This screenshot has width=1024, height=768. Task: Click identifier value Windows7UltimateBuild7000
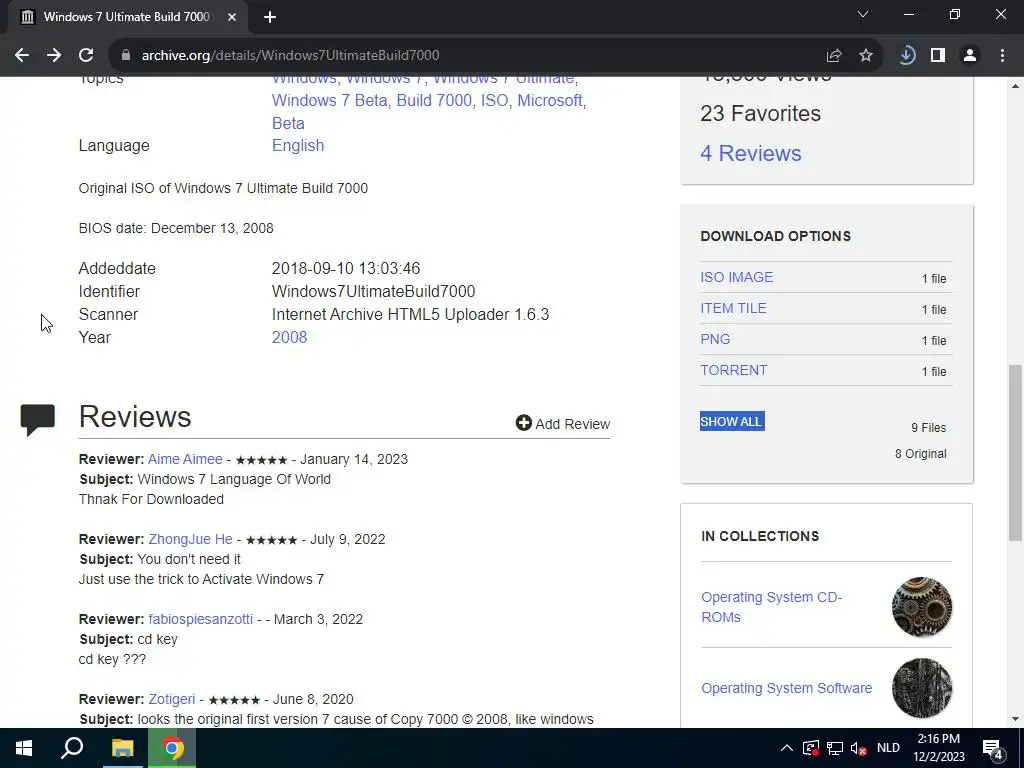[x=374, y=291]
